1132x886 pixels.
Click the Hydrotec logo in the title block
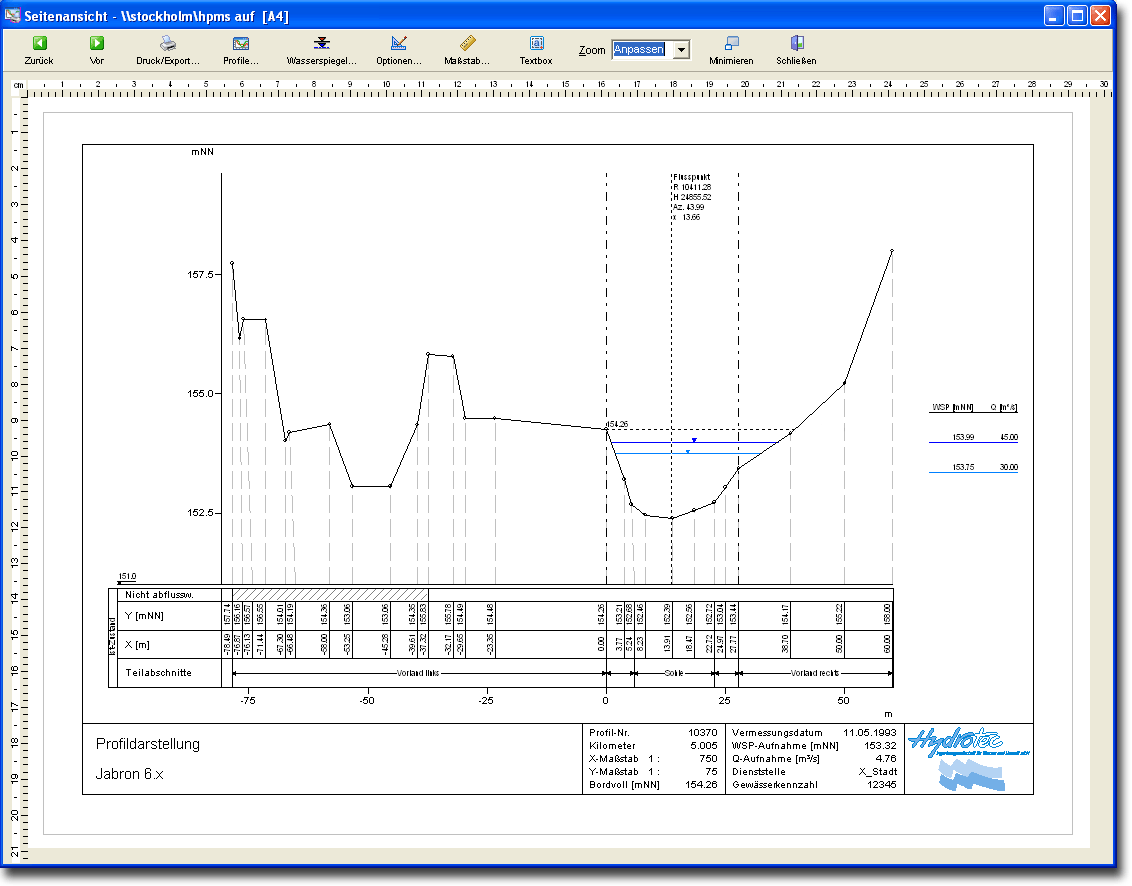(x=969, y=759)
